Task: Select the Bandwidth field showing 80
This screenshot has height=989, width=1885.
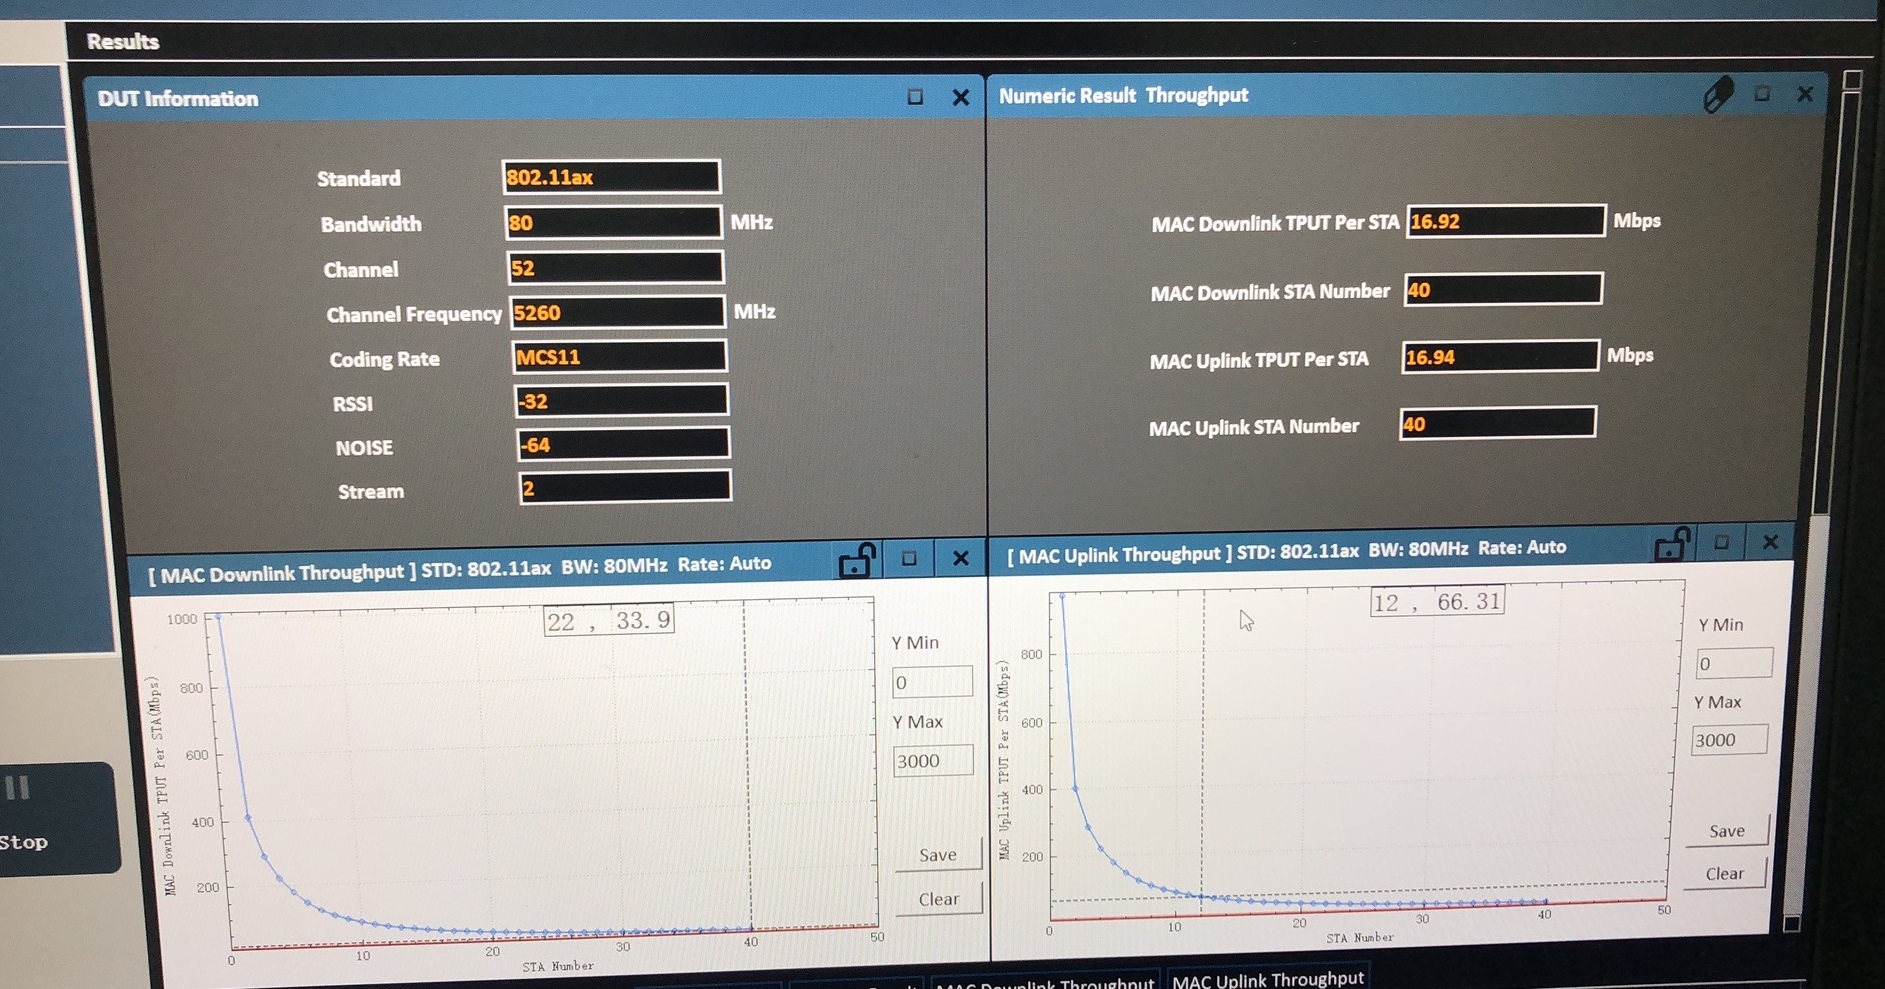Action: tap(613, 222)
